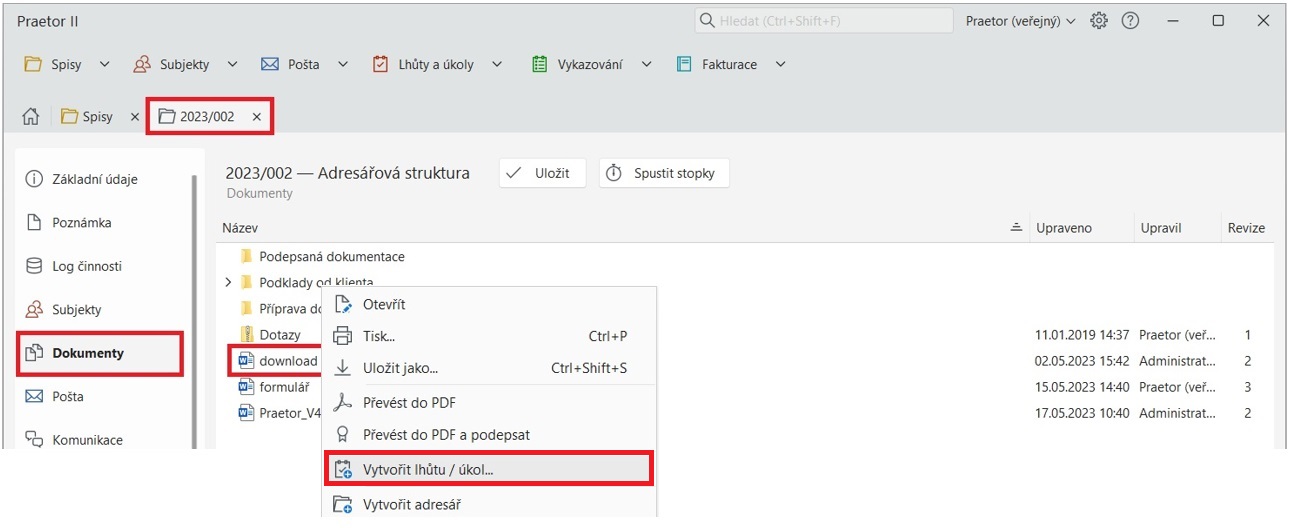Screen dimensions: 1290x528
Task: Open the Pošta toolbar menu
Action: coord(290,64)
